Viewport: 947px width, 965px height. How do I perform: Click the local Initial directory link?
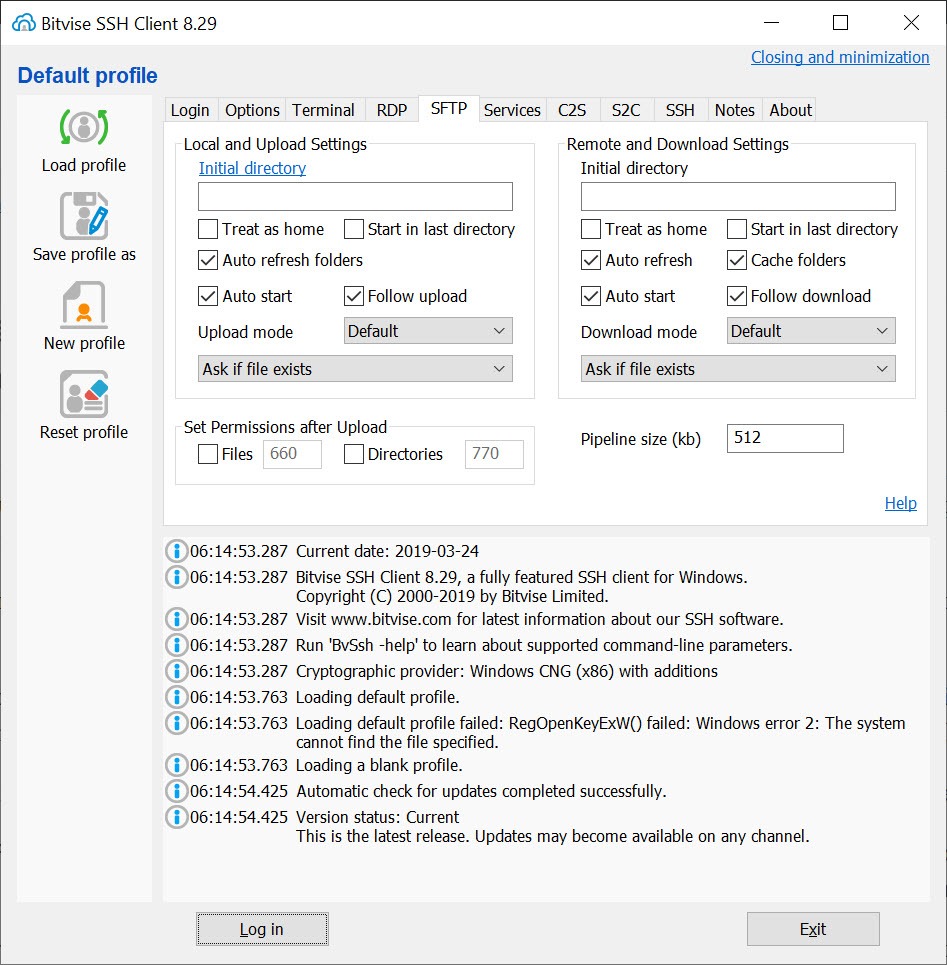click(252, 168)
